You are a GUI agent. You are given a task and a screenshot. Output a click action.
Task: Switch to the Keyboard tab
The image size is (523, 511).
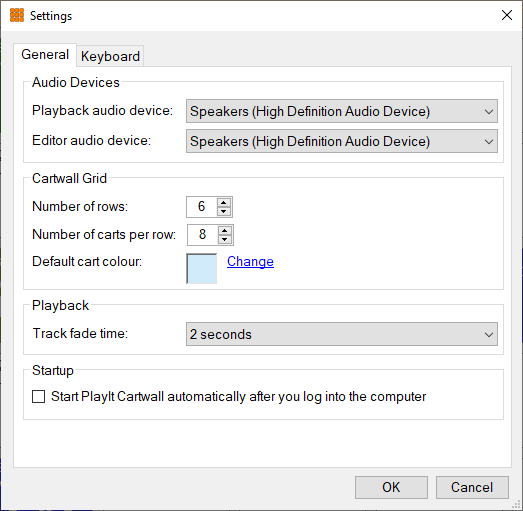point(110,56)
